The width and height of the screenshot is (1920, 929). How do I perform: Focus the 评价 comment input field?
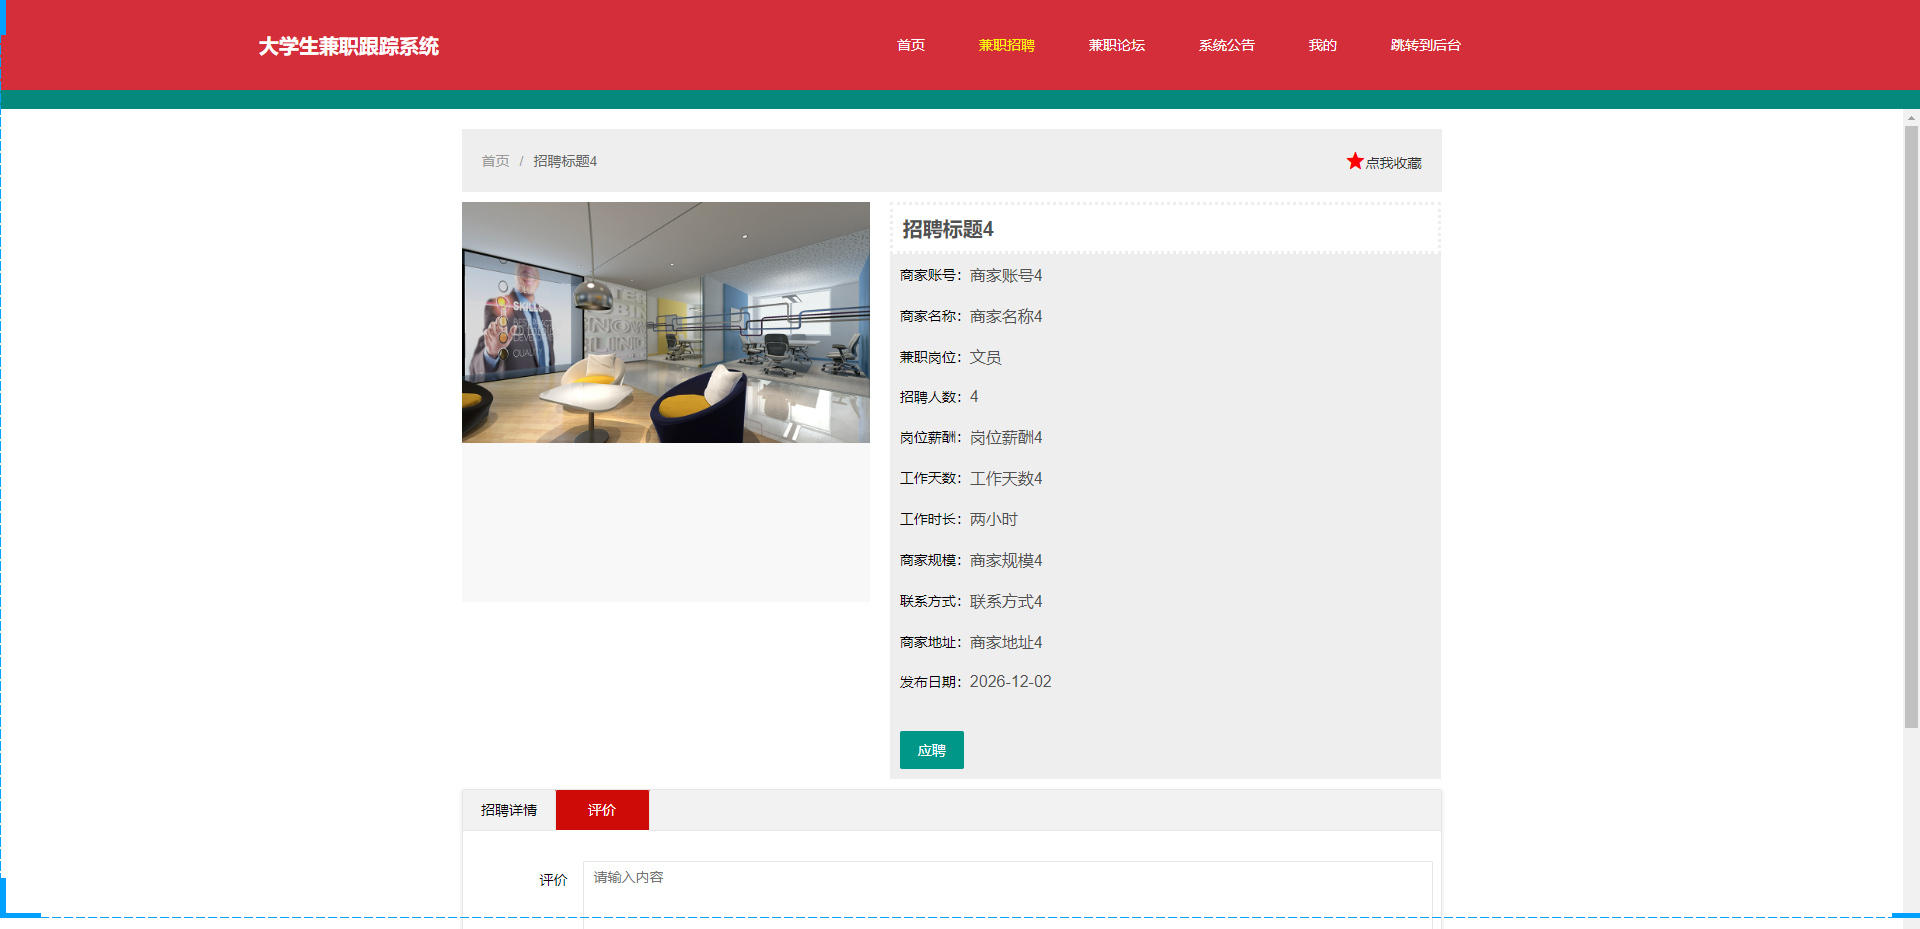(x=1007, y=895)
